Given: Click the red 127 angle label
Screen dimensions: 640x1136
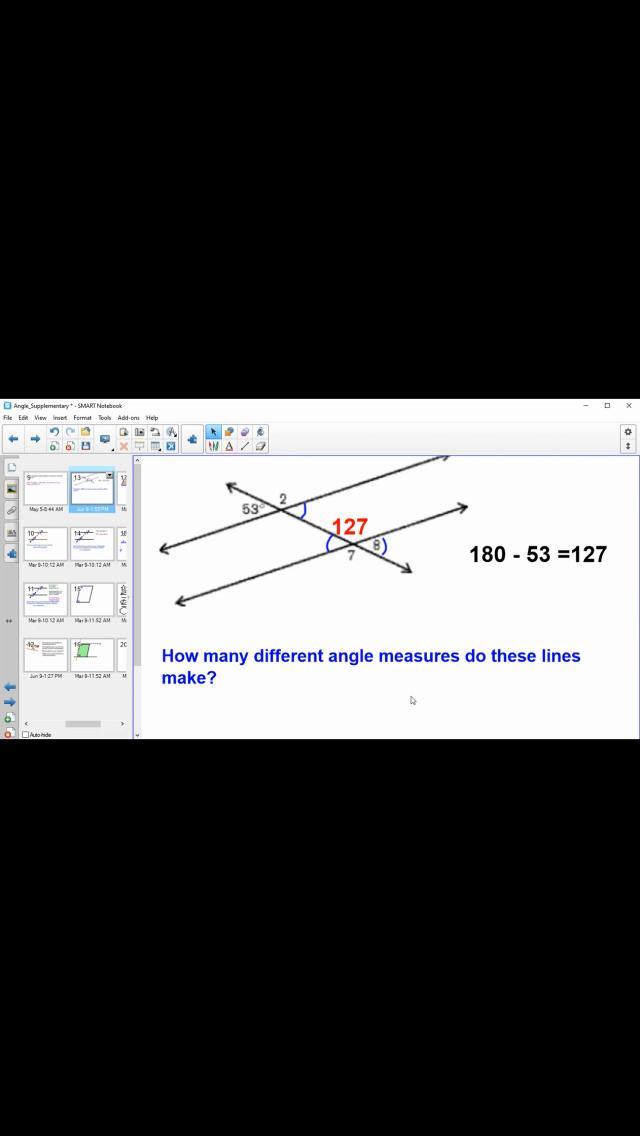Looking at the screenshot, I should click(349, 527).
